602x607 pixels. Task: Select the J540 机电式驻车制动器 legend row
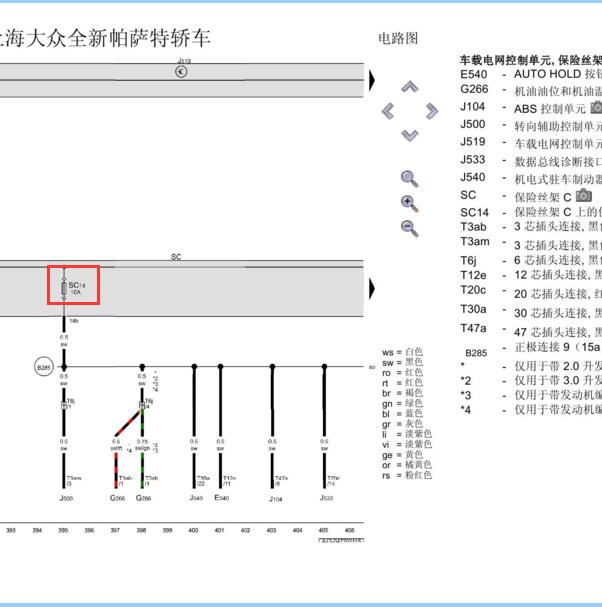click(x=531, y=178)
